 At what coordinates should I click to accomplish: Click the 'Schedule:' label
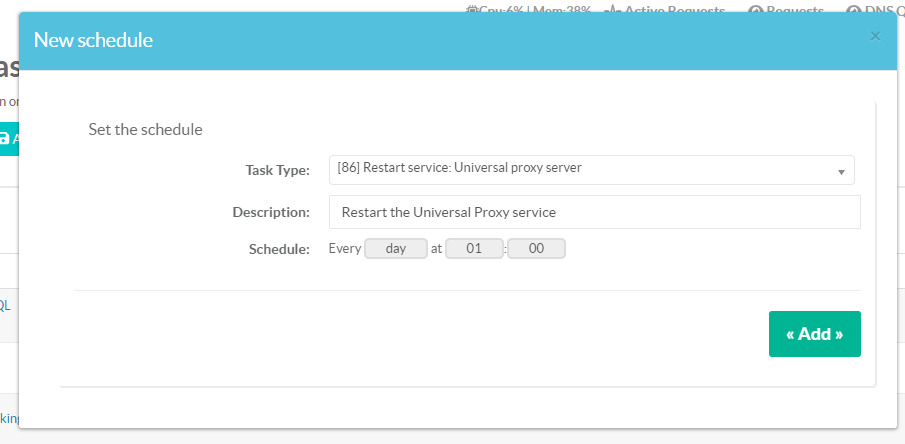point(278,250)
